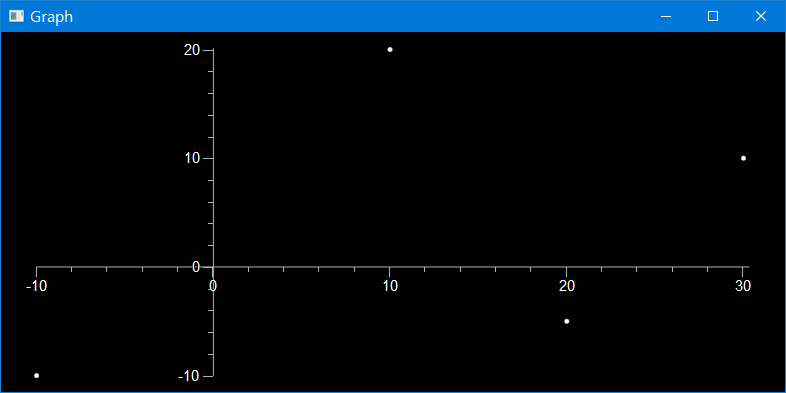Screen dimensions: 786x393
Task: Click the -10 label on x-axis
Action: tap(37, 286)
